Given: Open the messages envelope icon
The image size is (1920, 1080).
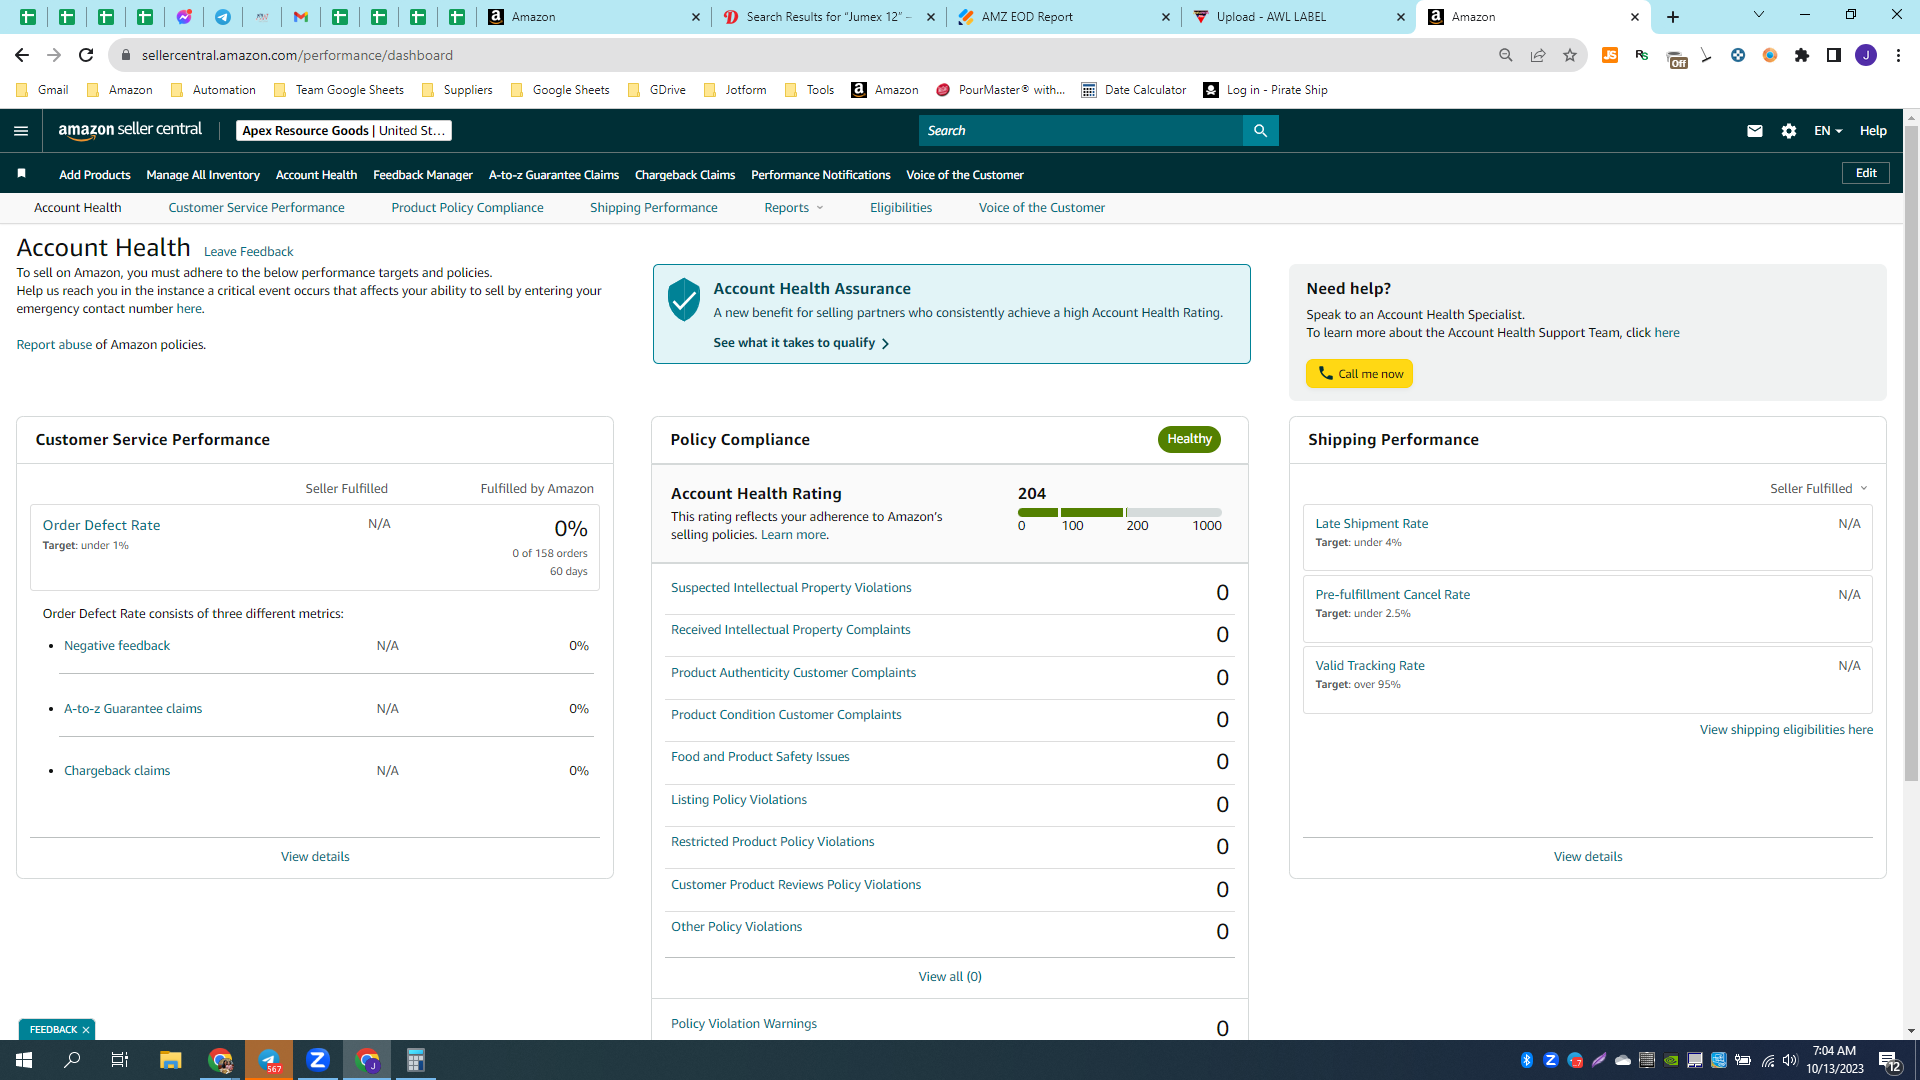Looking at the screenshot, I should (1755, 131).
